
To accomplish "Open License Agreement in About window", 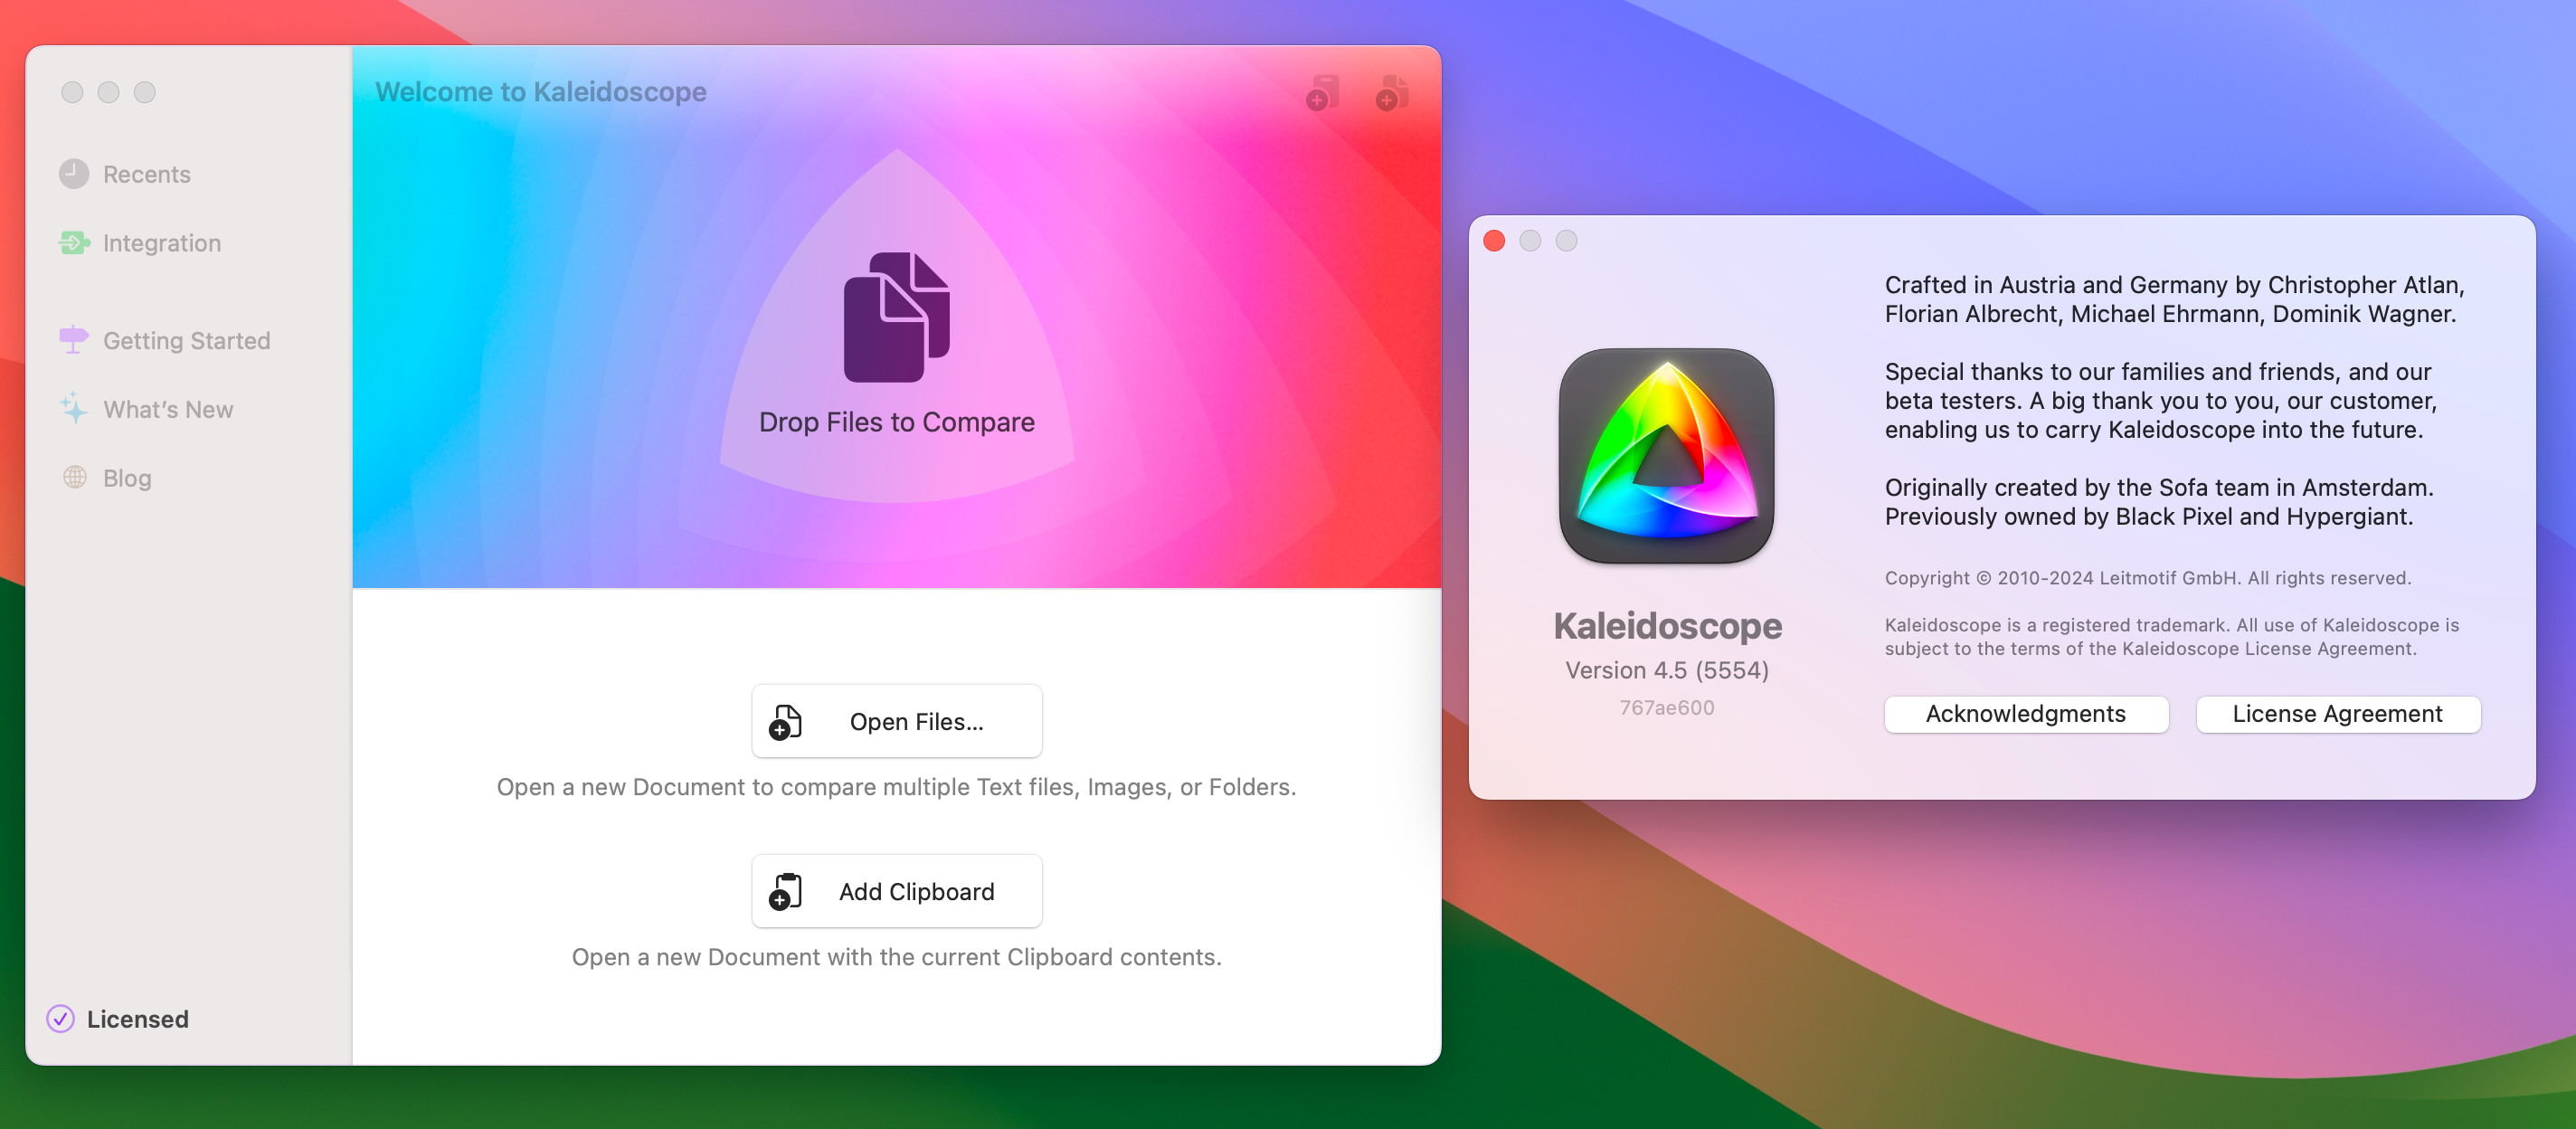I will pos(2337,714).
